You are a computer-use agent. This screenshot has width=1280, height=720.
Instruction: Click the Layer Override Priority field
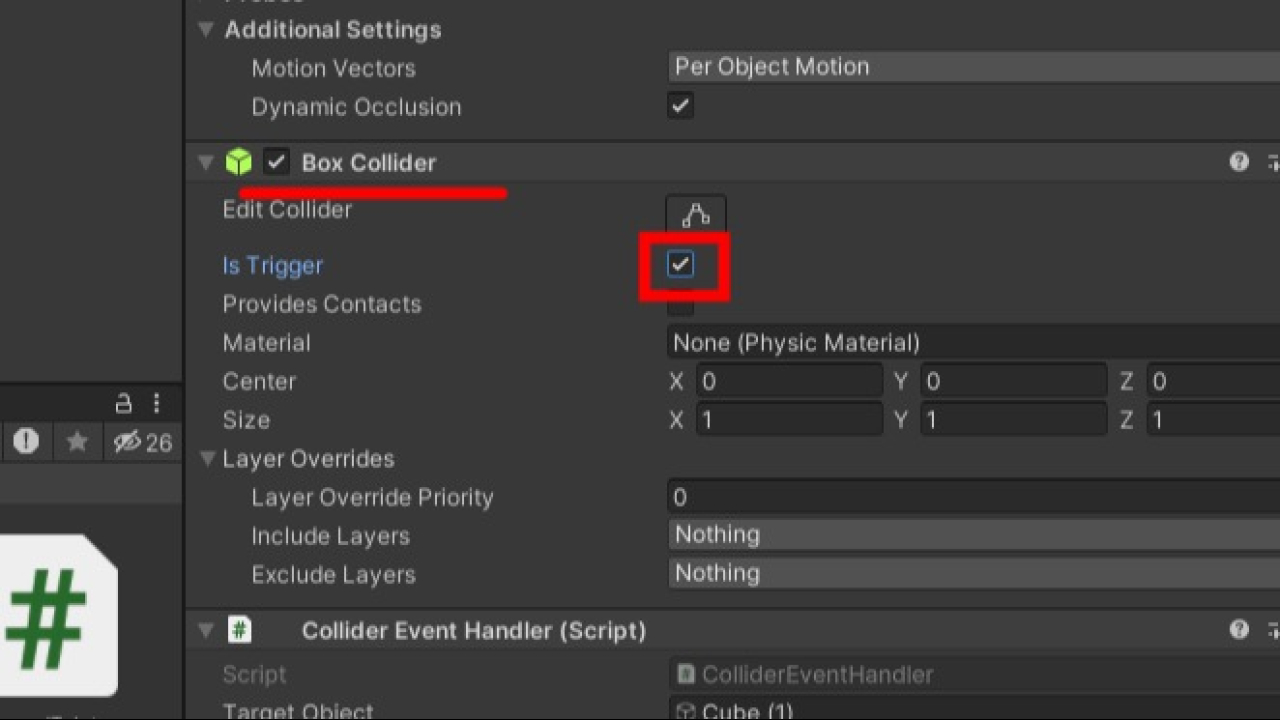(970, 497)
